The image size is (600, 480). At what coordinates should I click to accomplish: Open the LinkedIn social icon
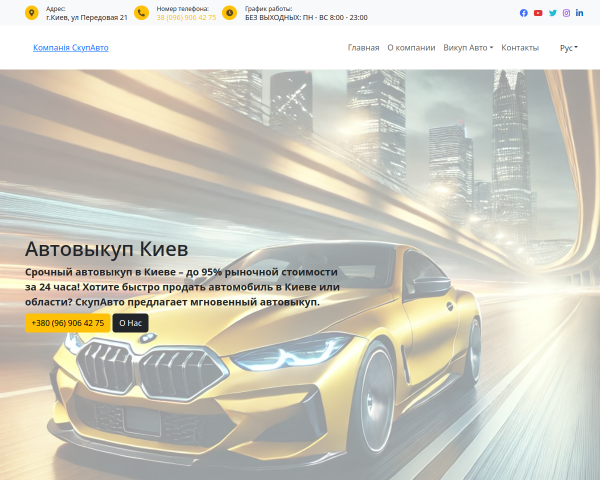[x=579, y=13]
